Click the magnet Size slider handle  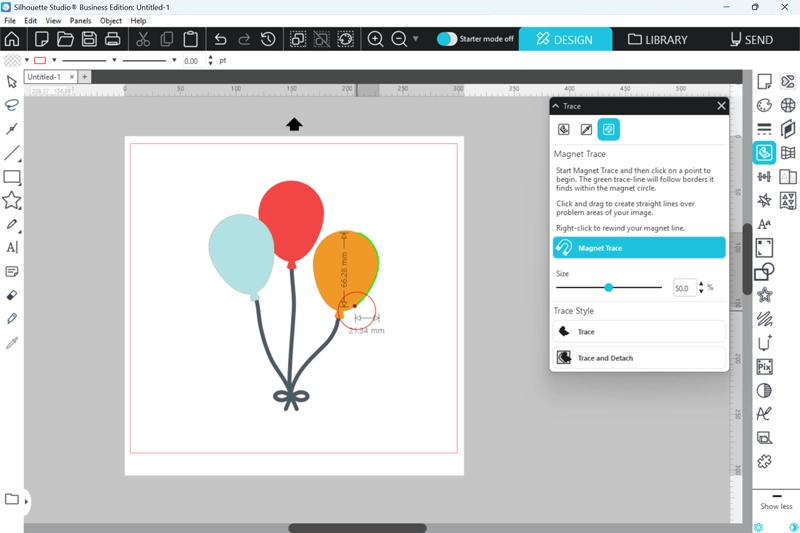(608, 288)
